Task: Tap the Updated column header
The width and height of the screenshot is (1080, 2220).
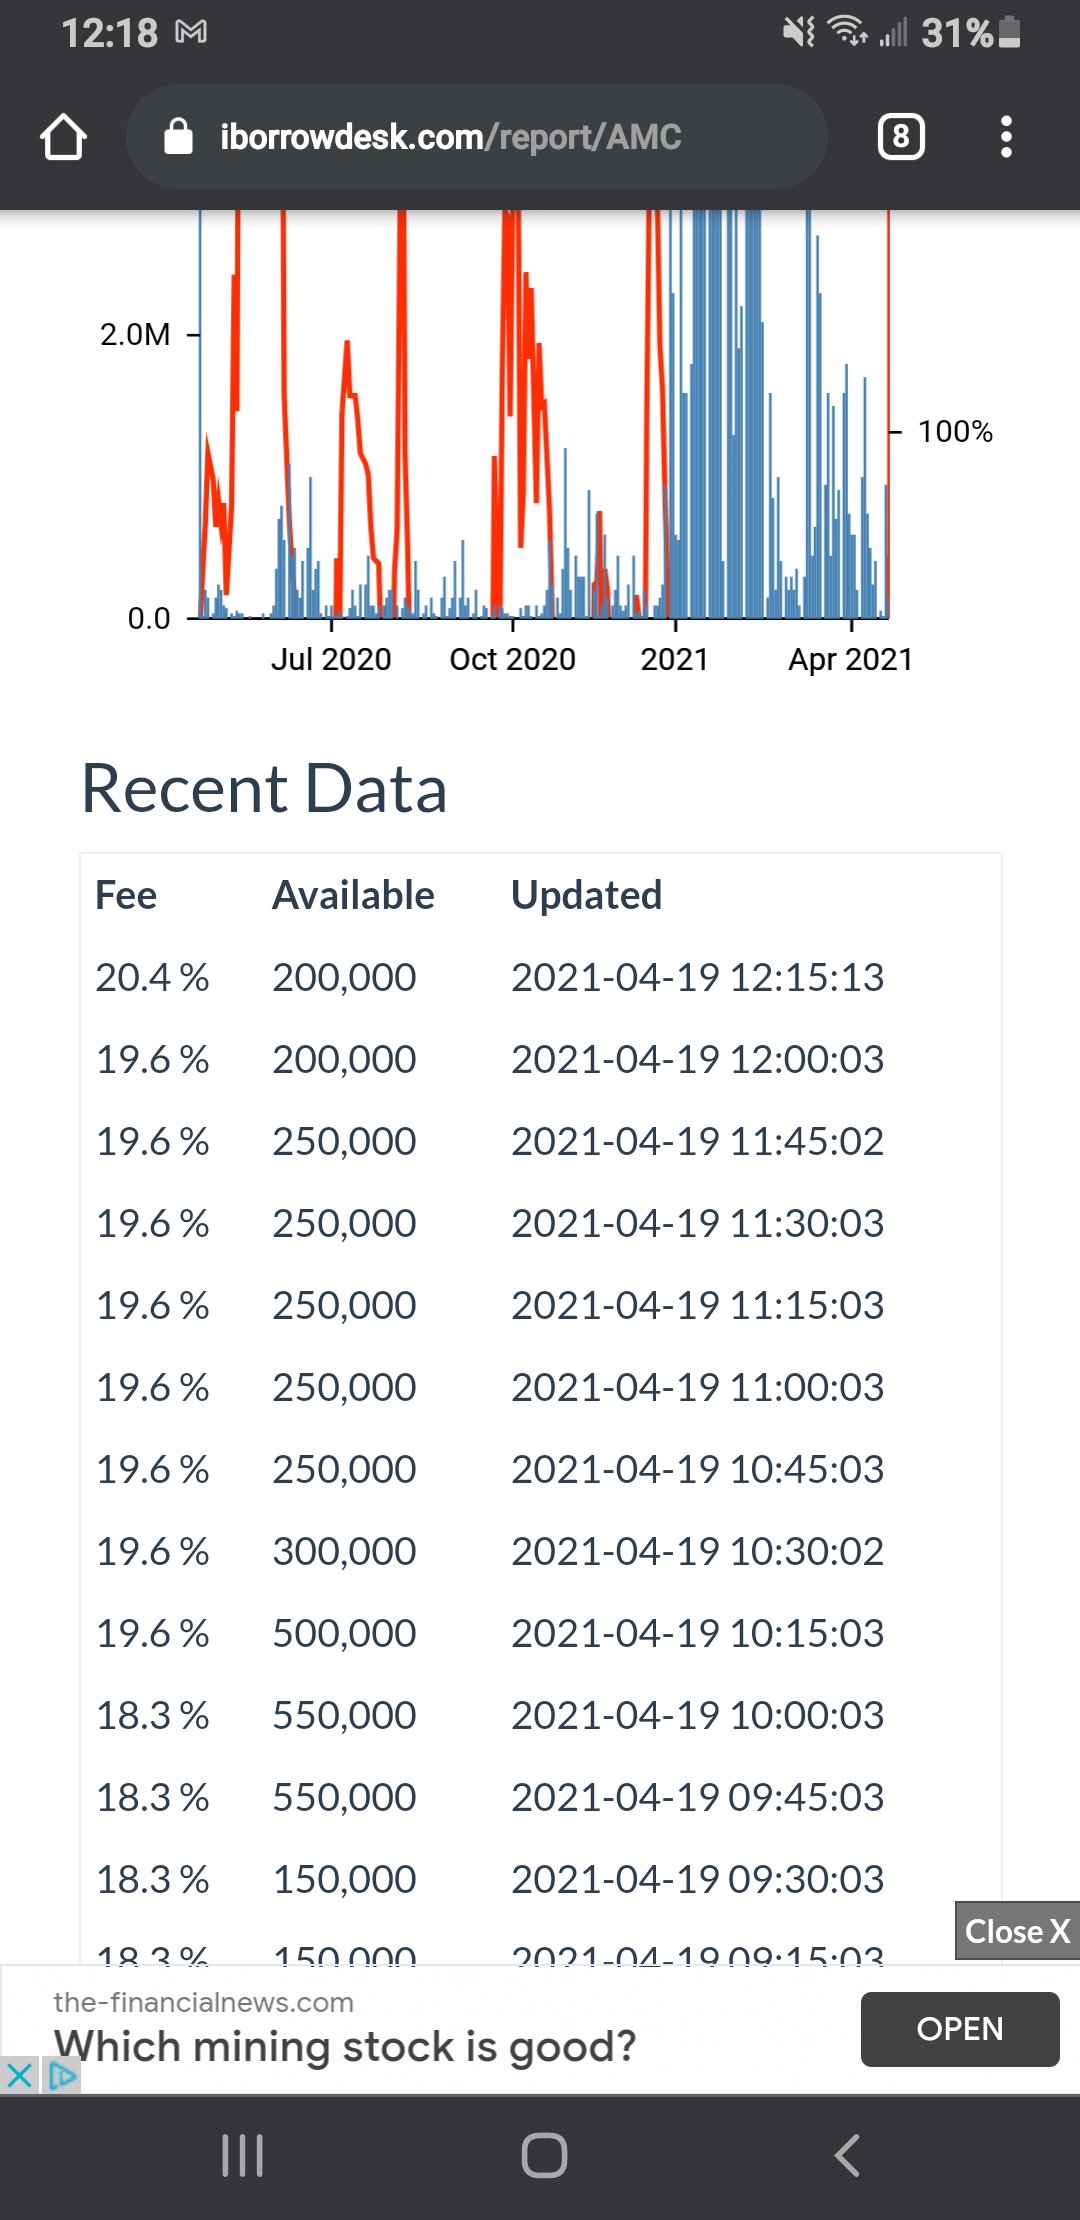Action: (x=586, y=895)
